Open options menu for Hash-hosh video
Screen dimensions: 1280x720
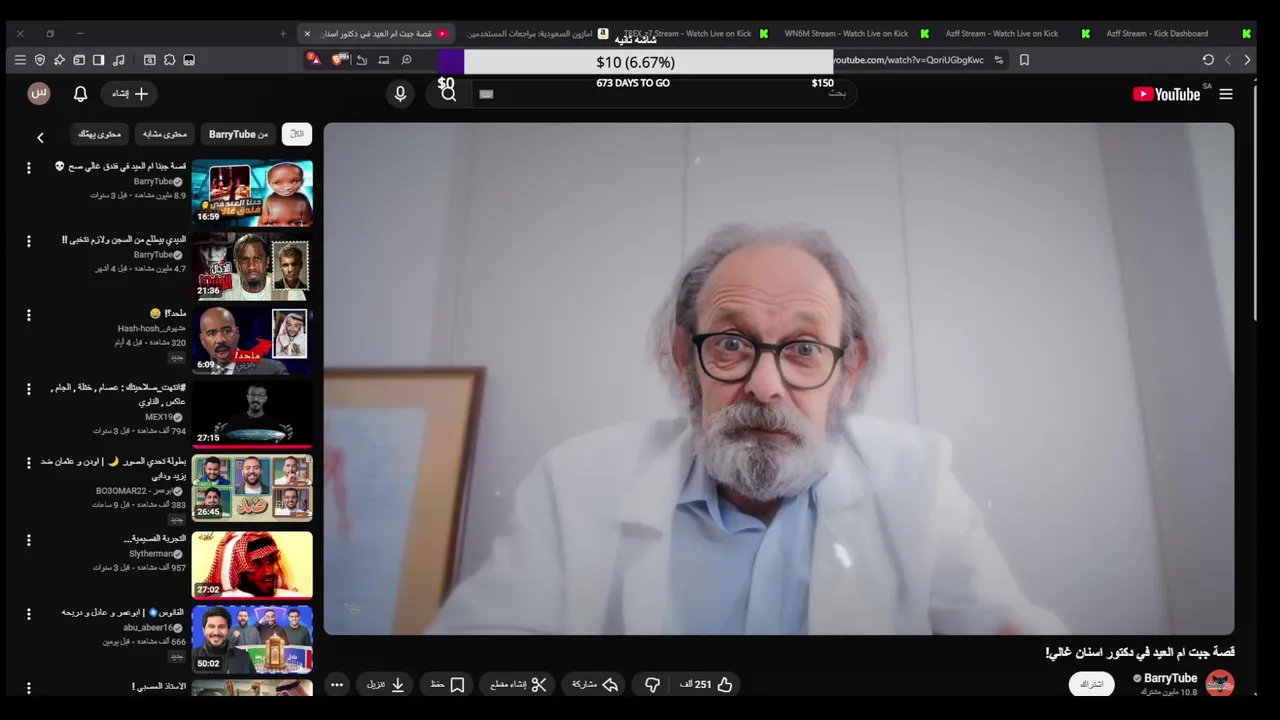pos(28,315)
